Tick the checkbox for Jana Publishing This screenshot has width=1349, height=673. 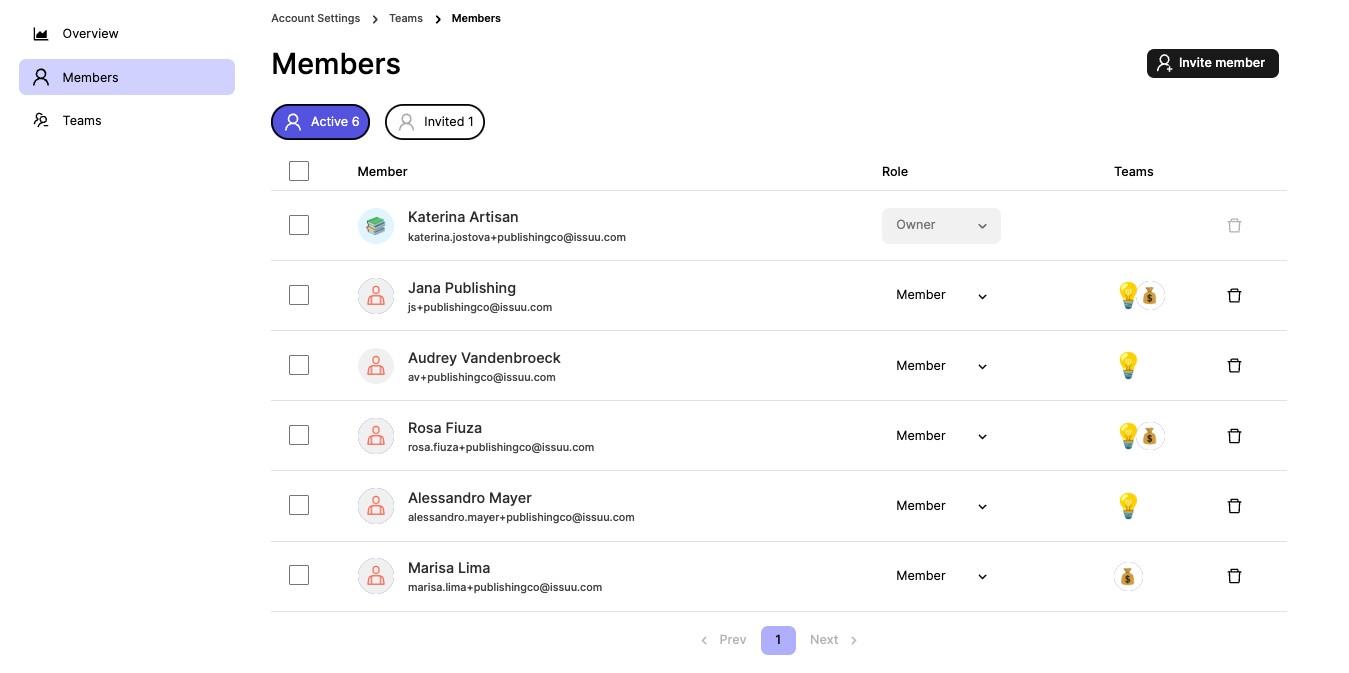click(x=299, y=295)
